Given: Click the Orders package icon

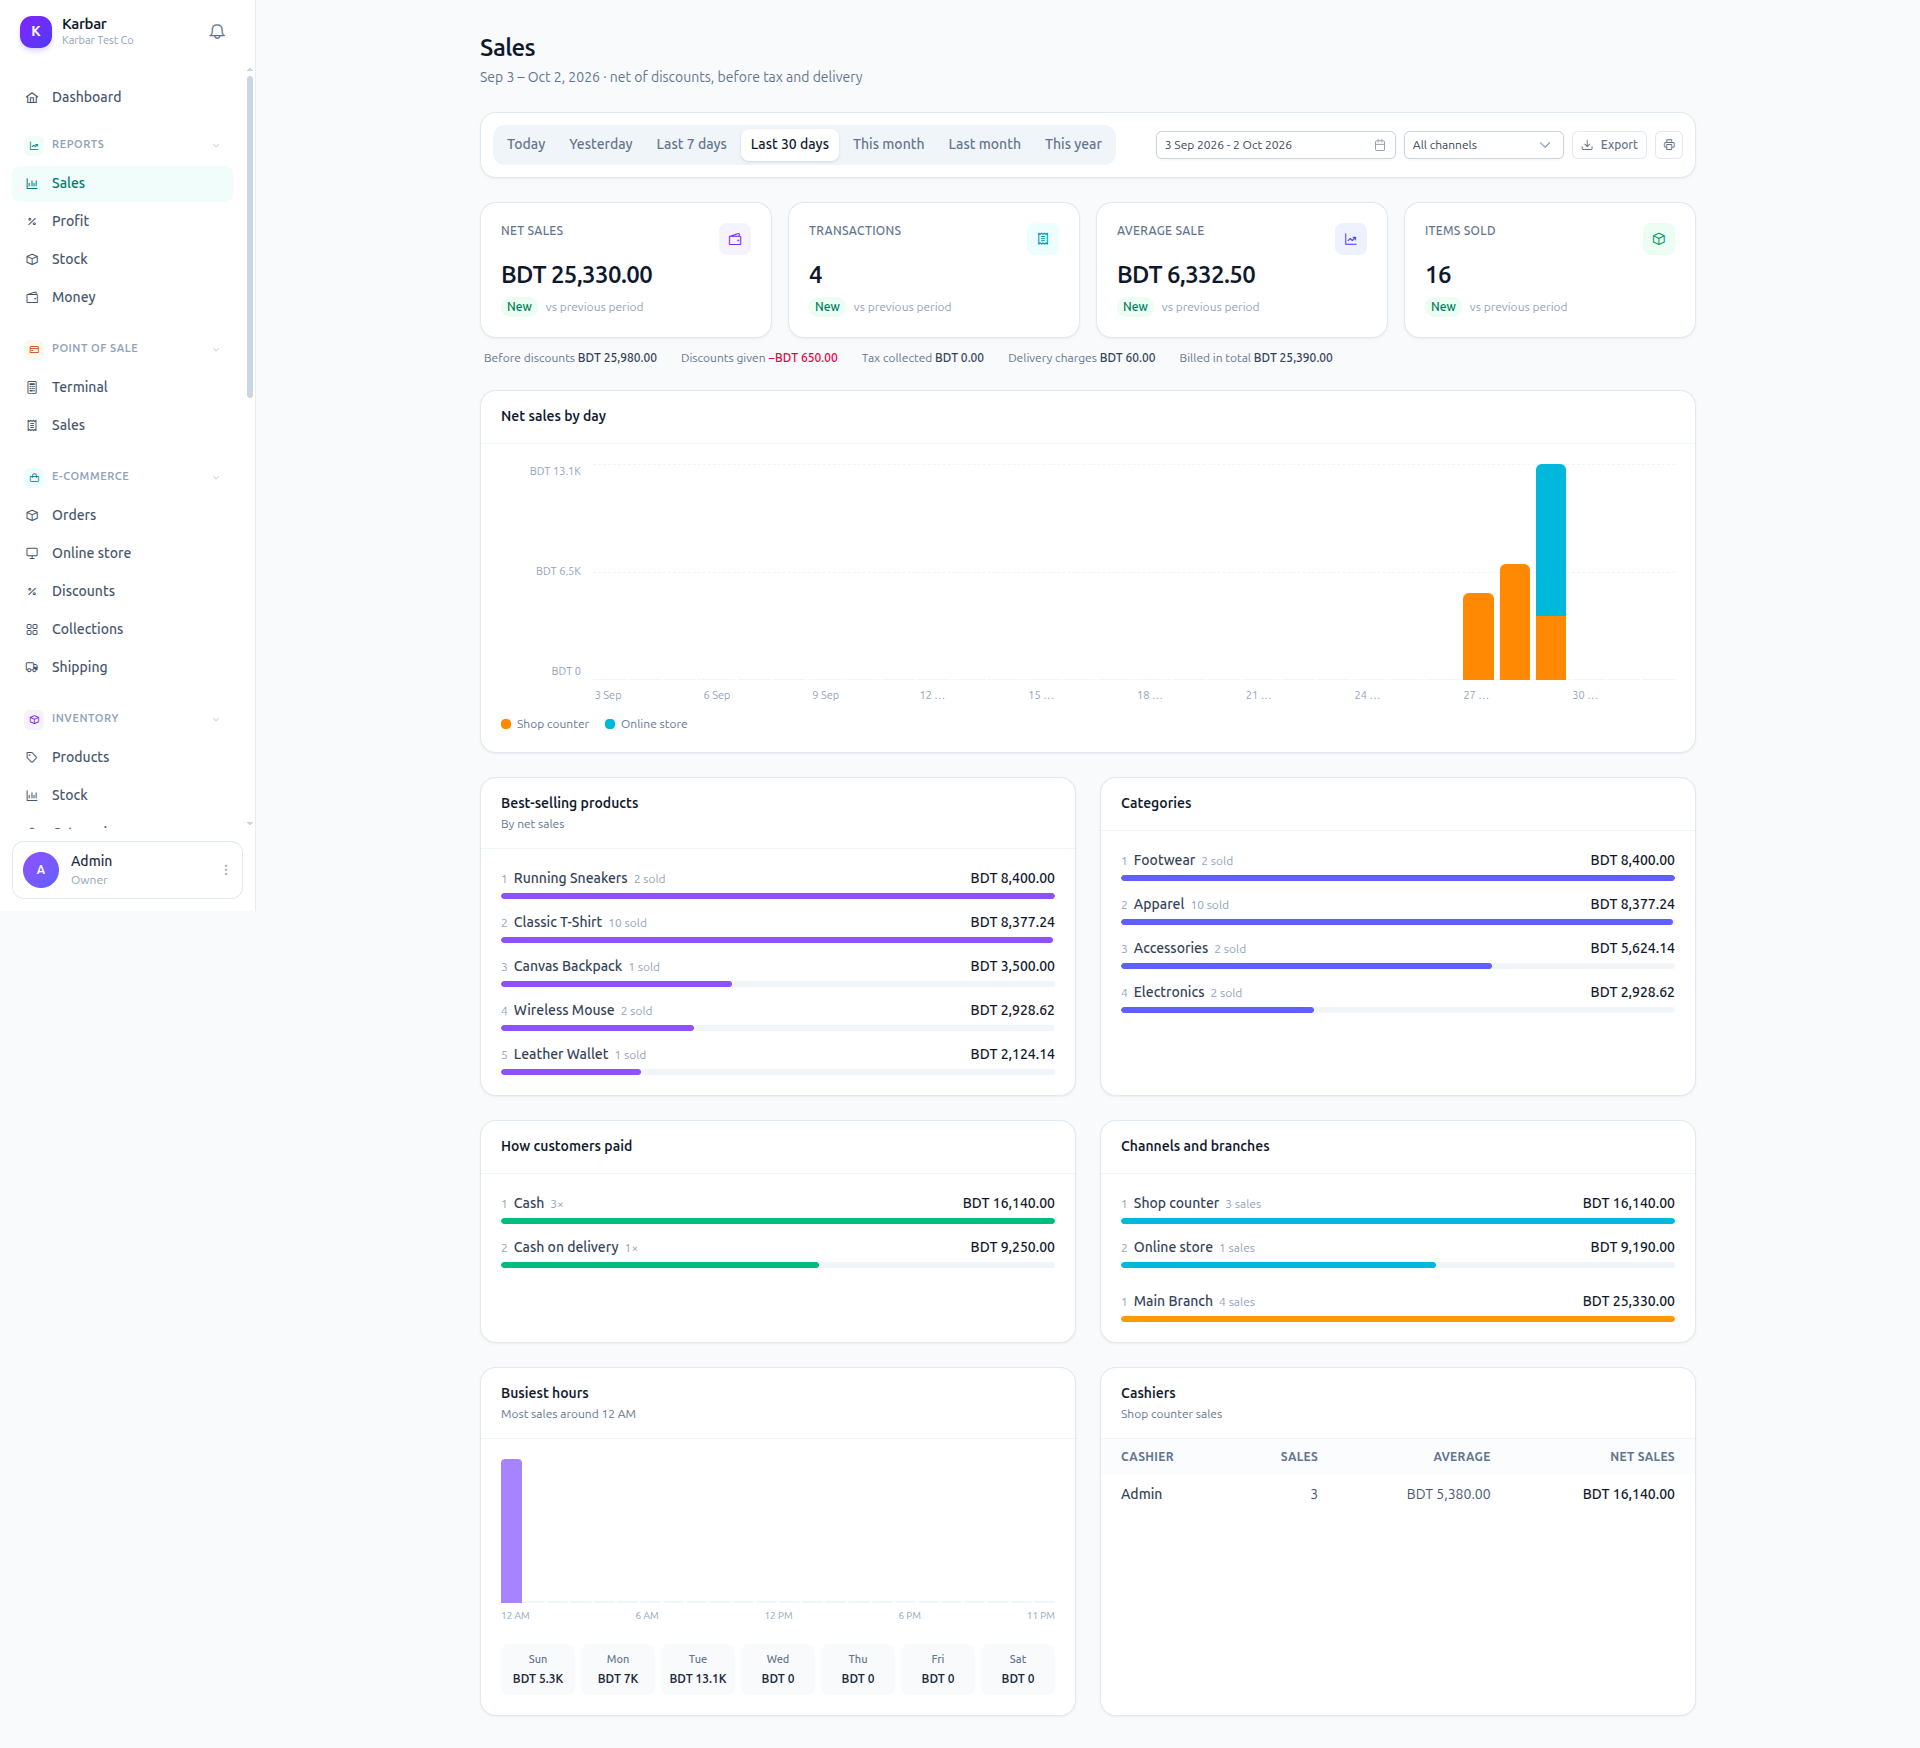Looking at the screenshot, I should pyautogui.click(x=32, y=515).
